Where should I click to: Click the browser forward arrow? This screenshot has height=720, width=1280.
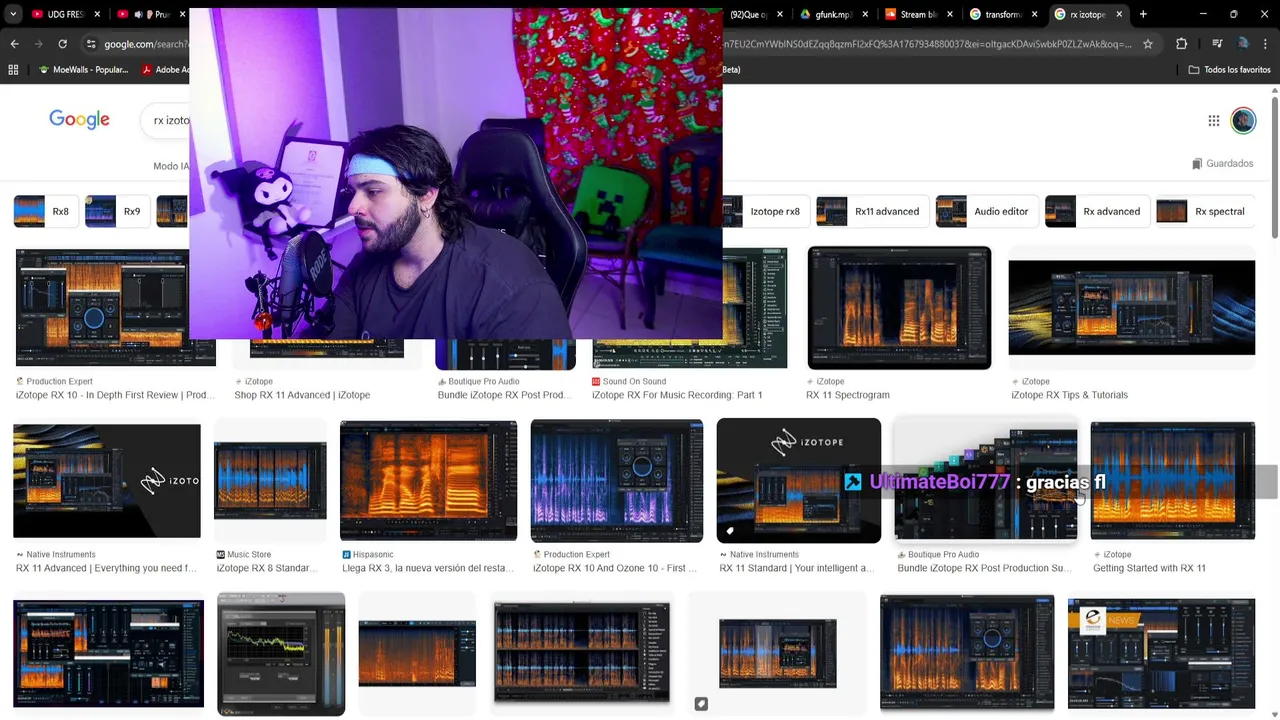coord(38,44)
